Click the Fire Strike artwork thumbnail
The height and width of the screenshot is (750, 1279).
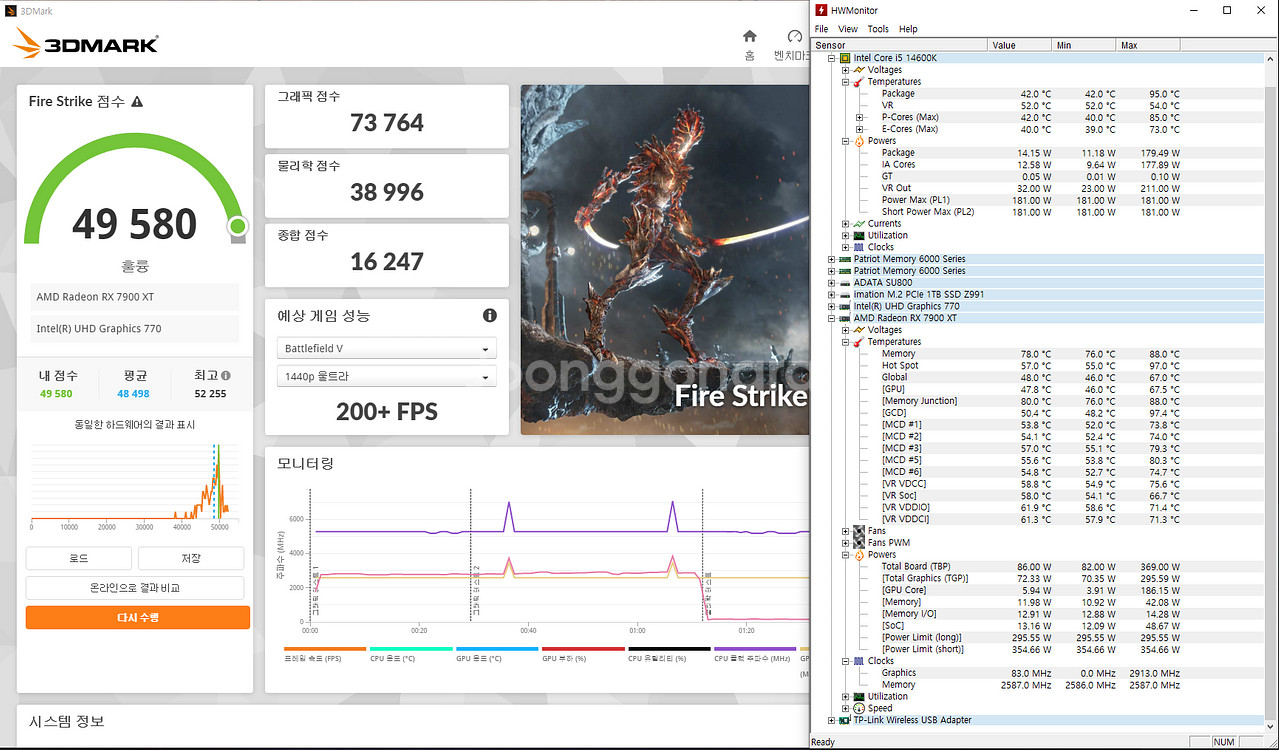point(664,259)
